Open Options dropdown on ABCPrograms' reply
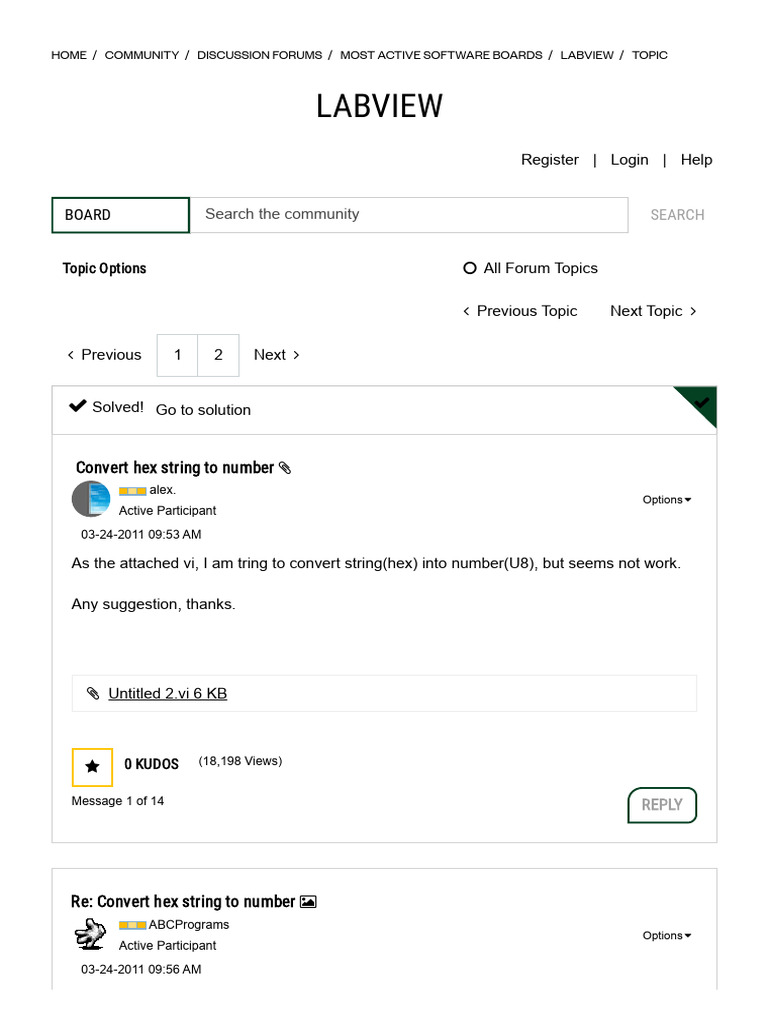The width and height of the screenshot is (768, 1024). click(x=667, y=936)
